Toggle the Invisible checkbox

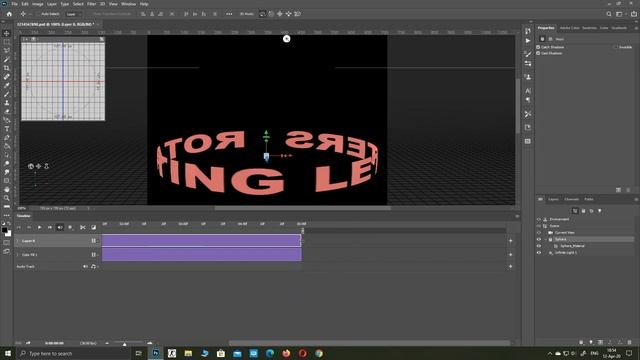click(x=615, y=47)
